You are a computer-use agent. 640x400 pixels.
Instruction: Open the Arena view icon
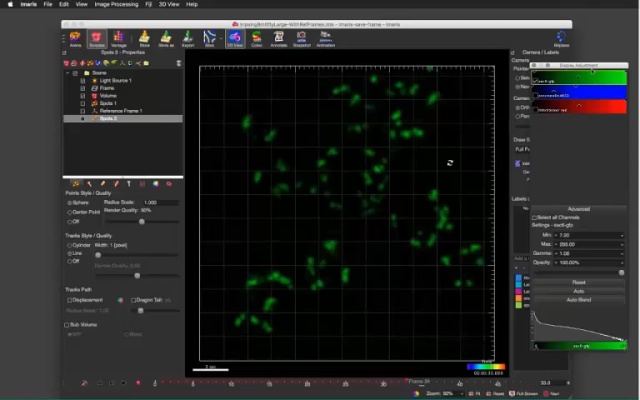(x=76, y=39)
